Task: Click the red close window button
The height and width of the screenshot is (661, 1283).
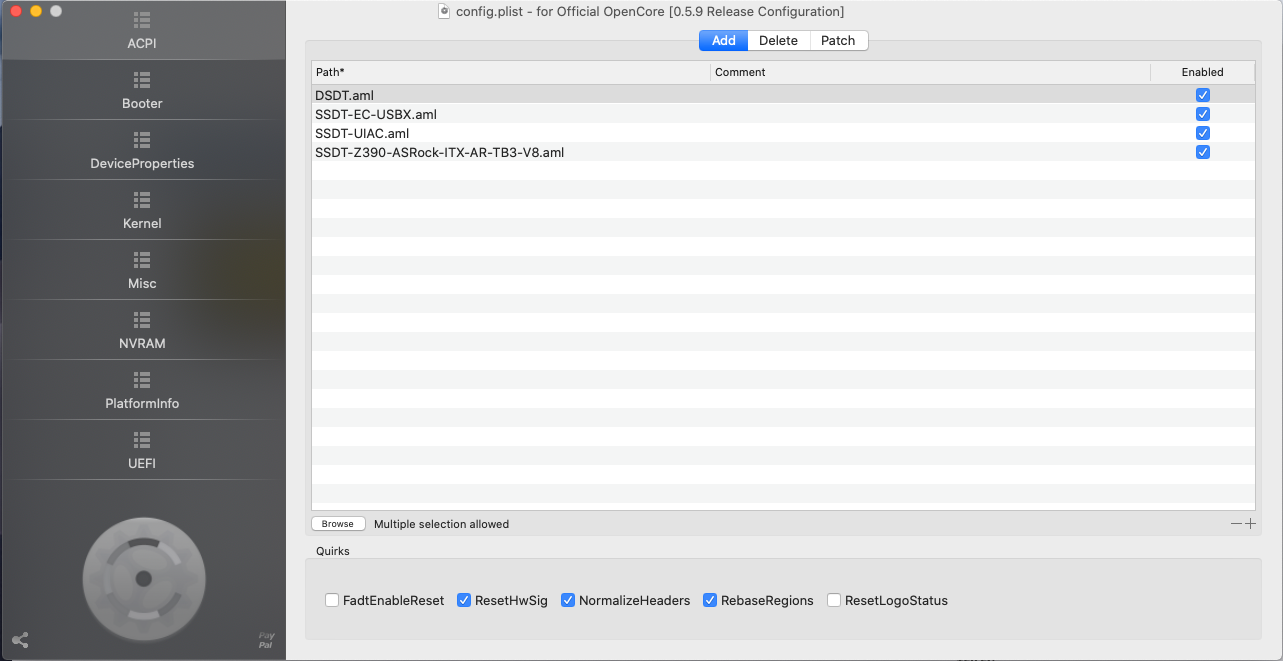Action: tap(16, 11)
